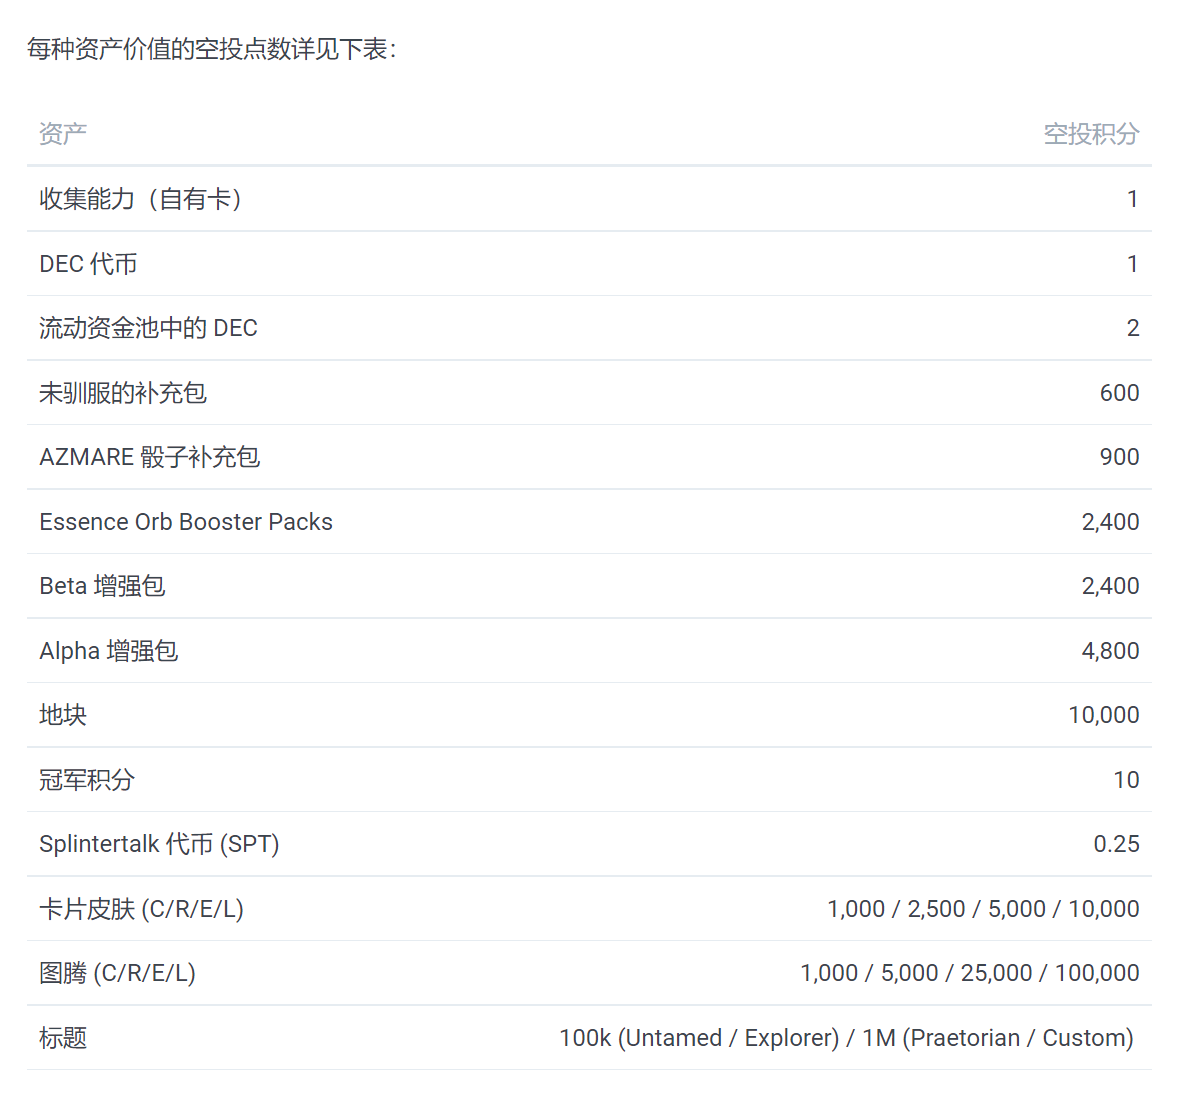
Task: Select the 卡片皮肤 (C/R/E/L) label
Action: click(141, 909)
